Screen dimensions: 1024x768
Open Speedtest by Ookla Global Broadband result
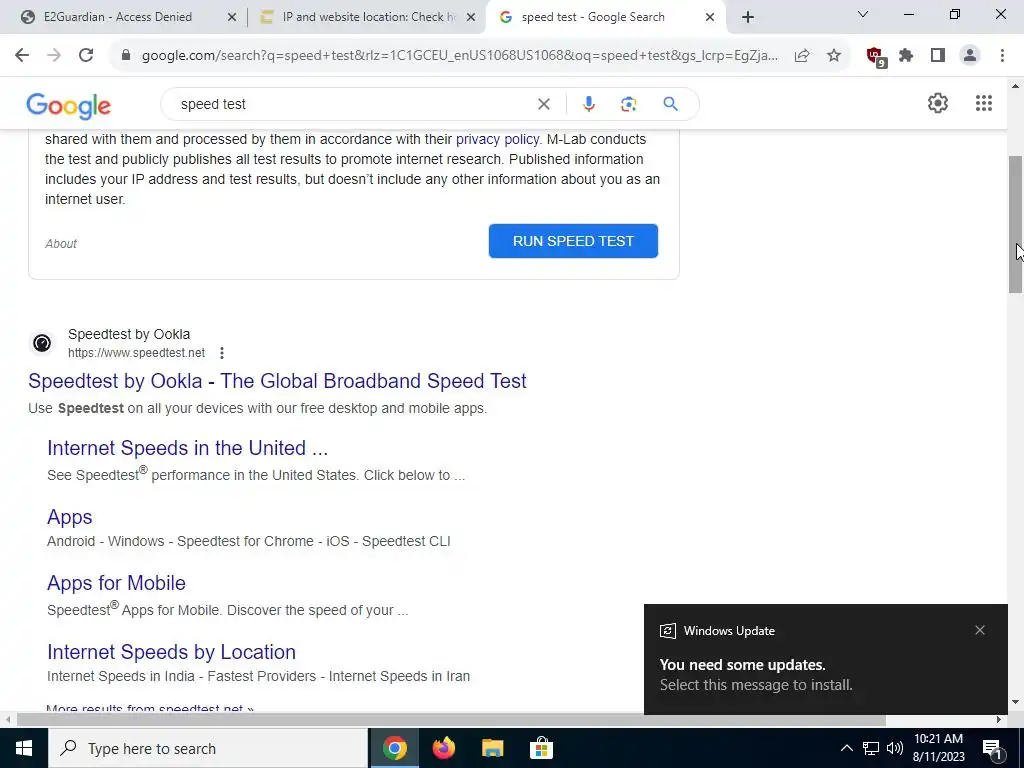pyautogui.click(x=277, y=381)
